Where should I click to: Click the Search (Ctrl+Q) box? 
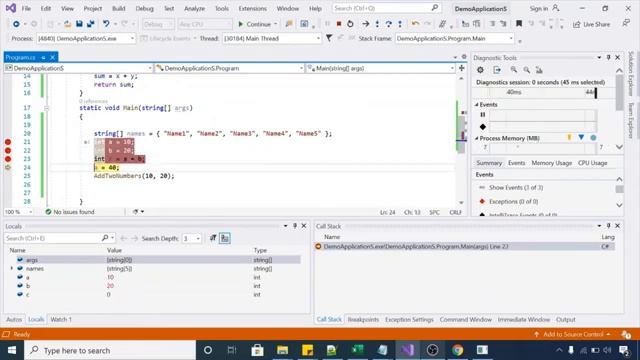387,8
